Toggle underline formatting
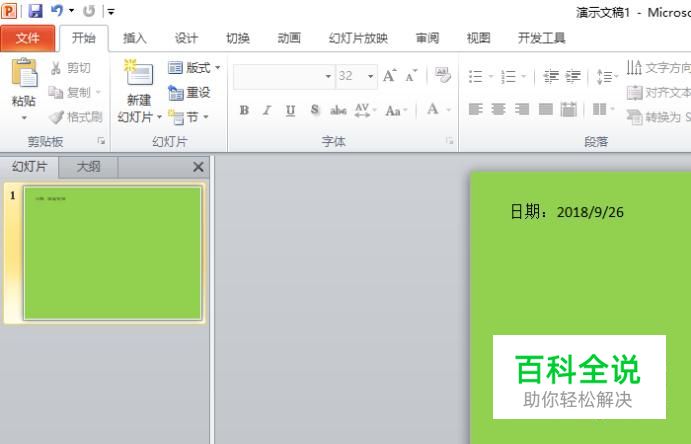This screenshot has width=691, height=444. pos(290,110)
